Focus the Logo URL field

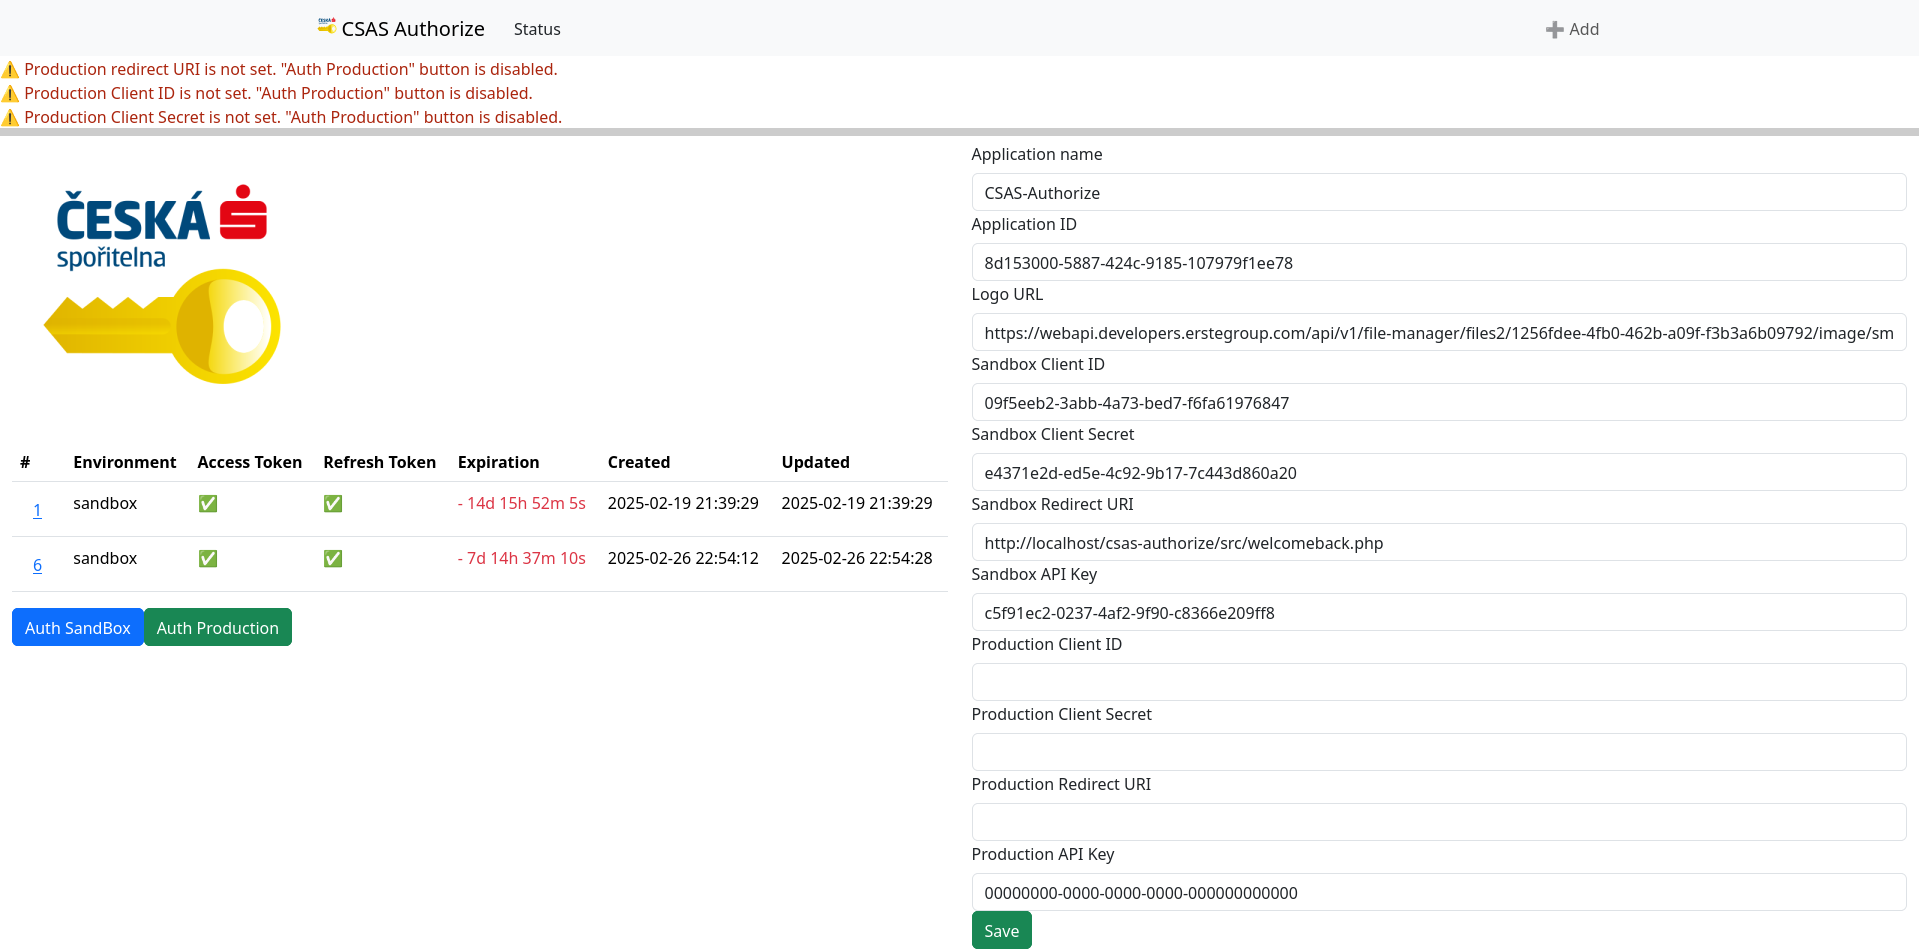pyautogui.click(x=1438, y=332)
